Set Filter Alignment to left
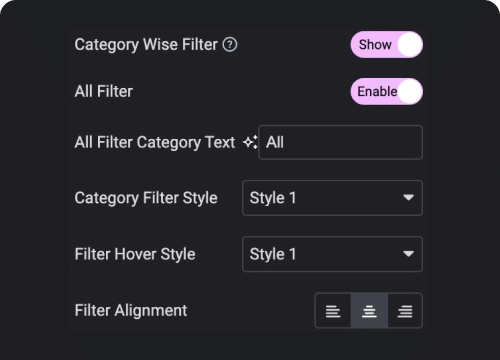This screenshot has height=360, width=500. click(x=333, y=311)
